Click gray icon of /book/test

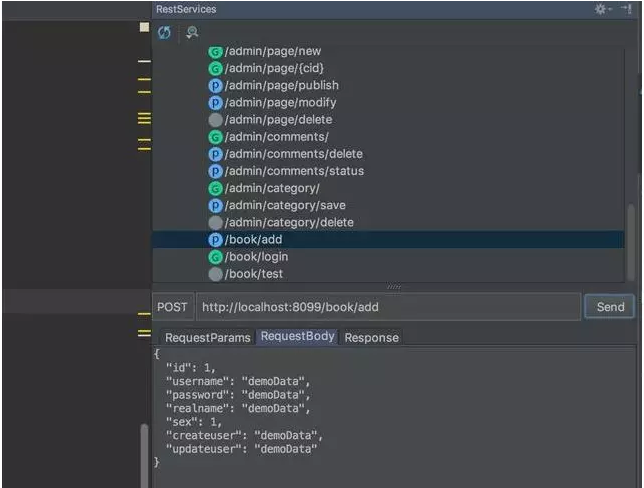click(215, 274)
